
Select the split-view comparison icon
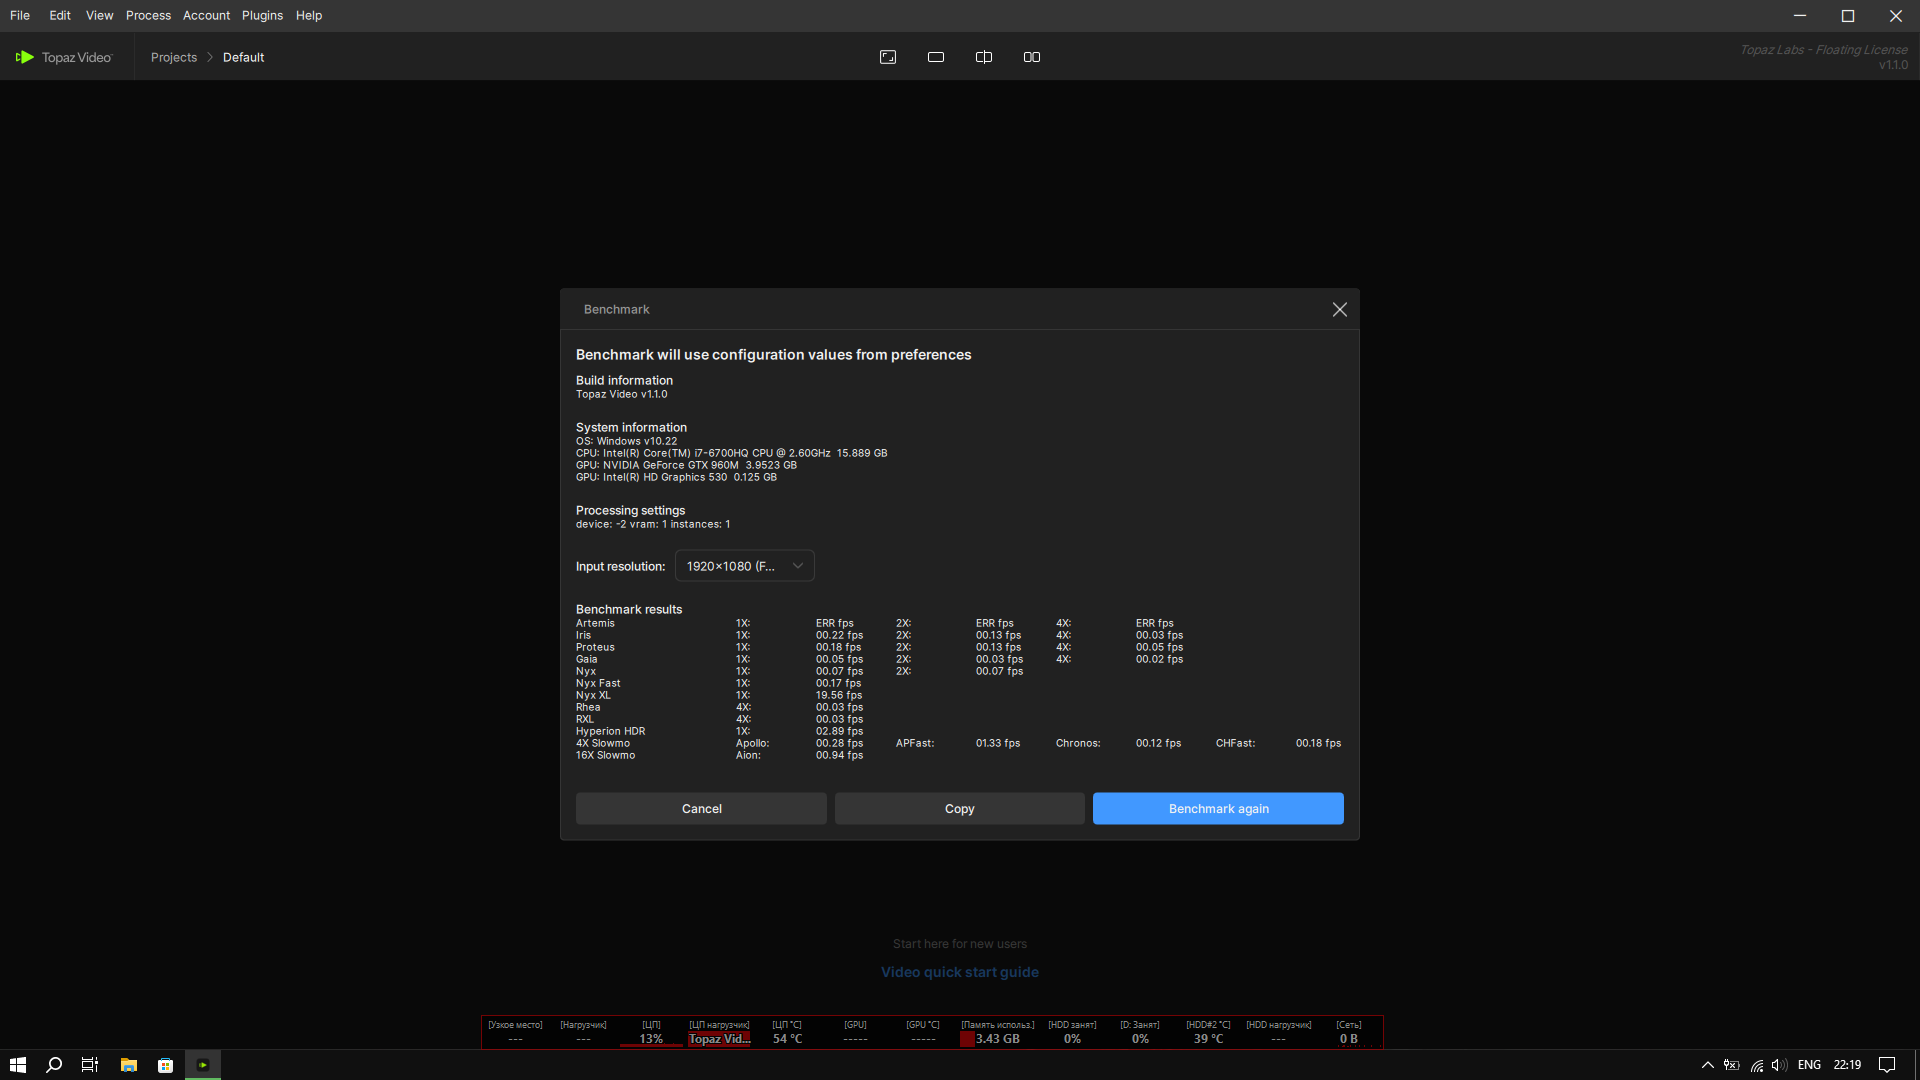pyautogui.click(x=984, y=57)
